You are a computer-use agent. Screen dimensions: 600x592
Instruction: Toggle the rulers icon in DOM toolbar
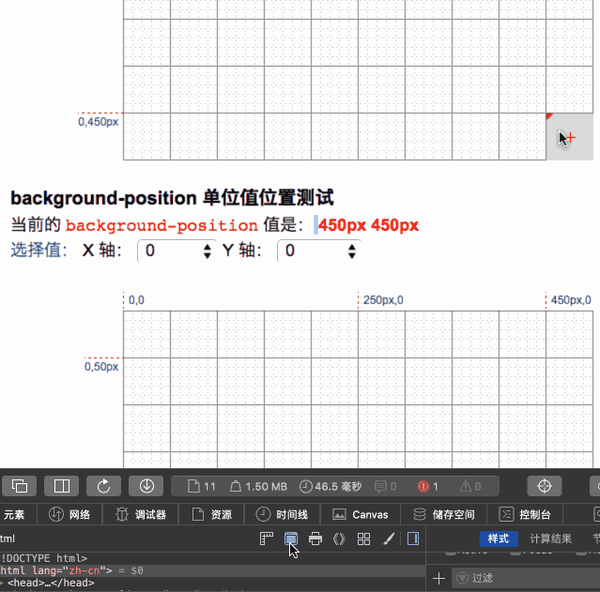[266, 539]
